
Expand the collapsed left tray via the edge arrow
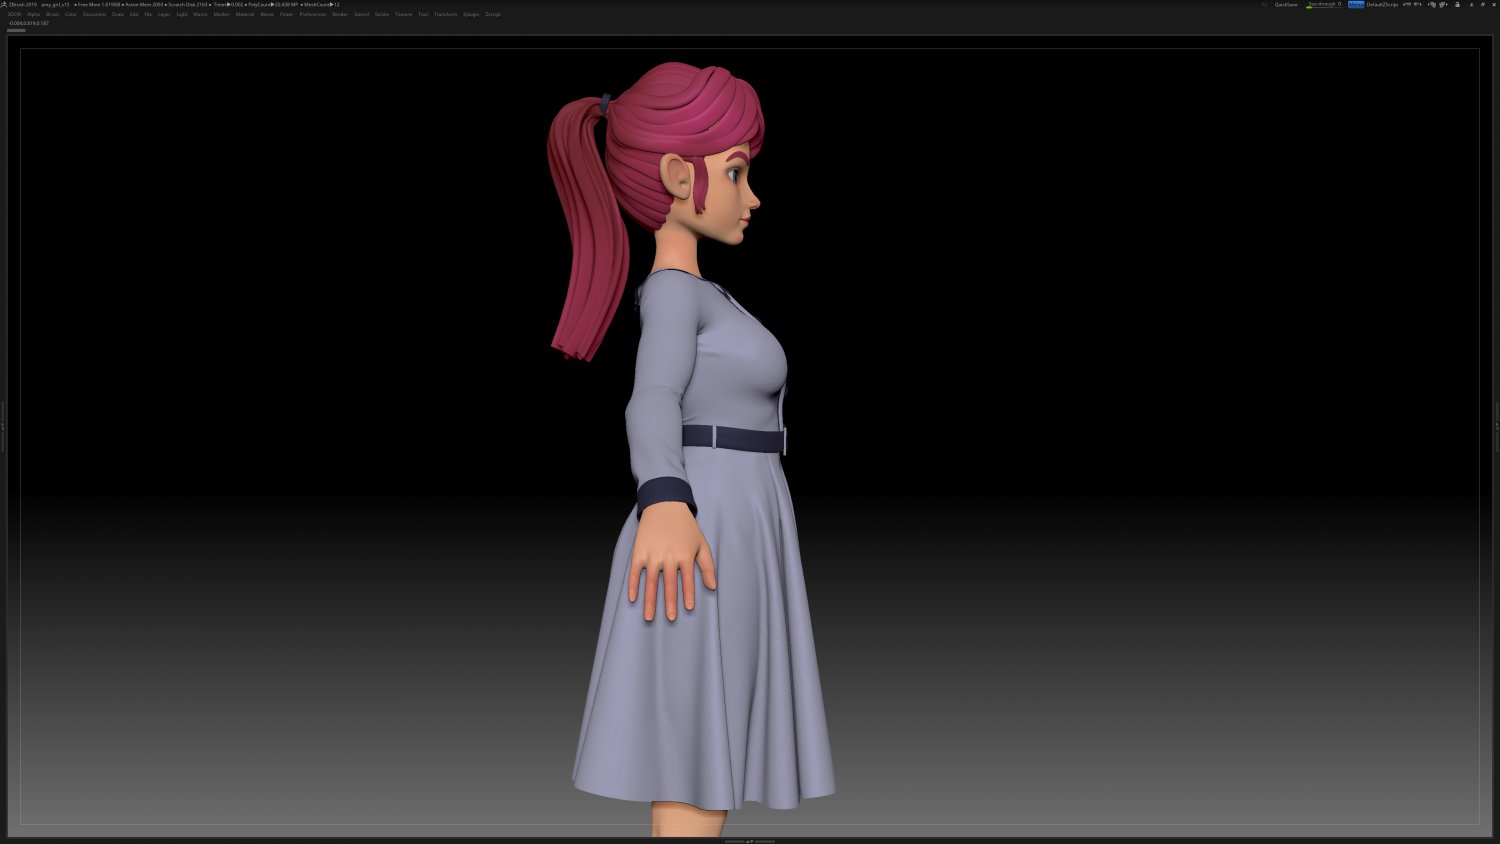click(3, 425)
